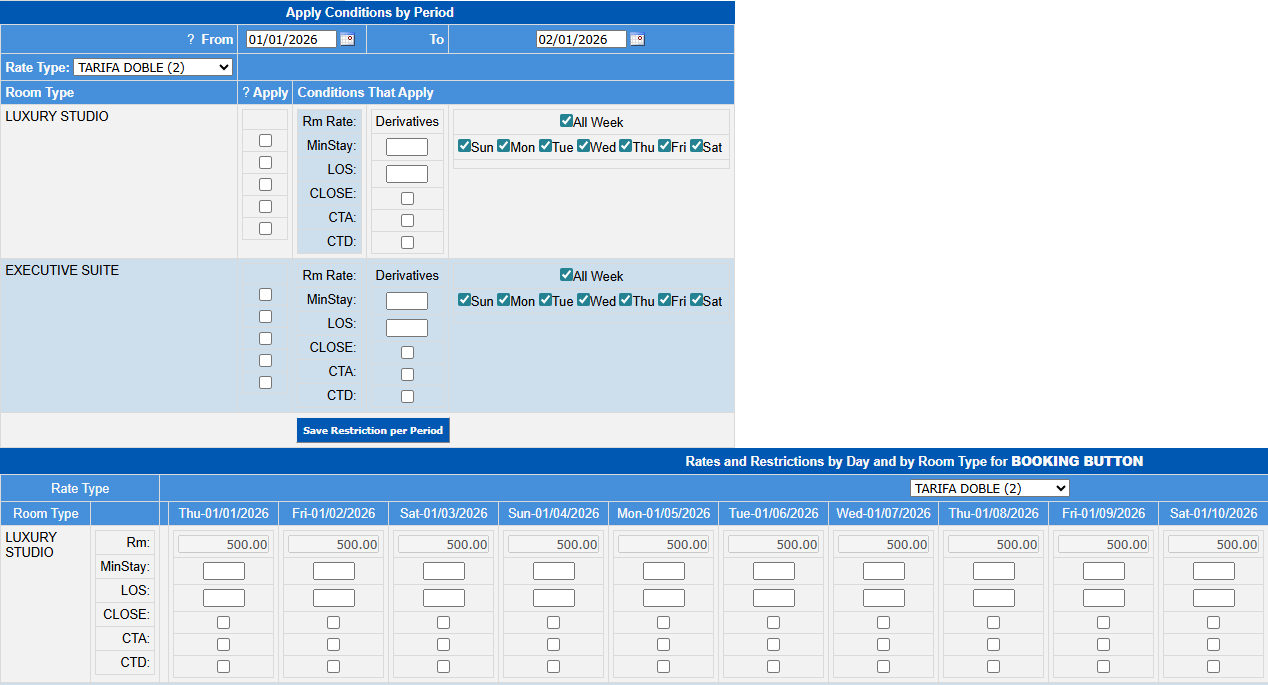Image resolution: width=1268 pixels, height=685 pixels.
Task: Click Save Restriction per Period button
Action: [x=373, y=430]
